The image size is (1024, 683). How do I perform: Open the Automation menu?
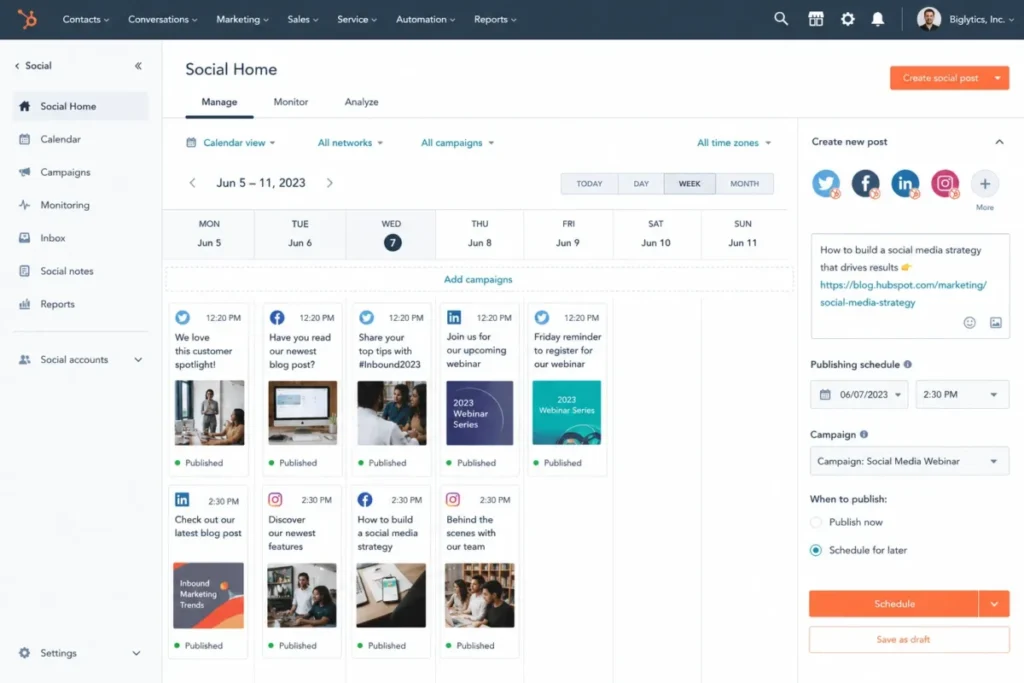point(425,19)
